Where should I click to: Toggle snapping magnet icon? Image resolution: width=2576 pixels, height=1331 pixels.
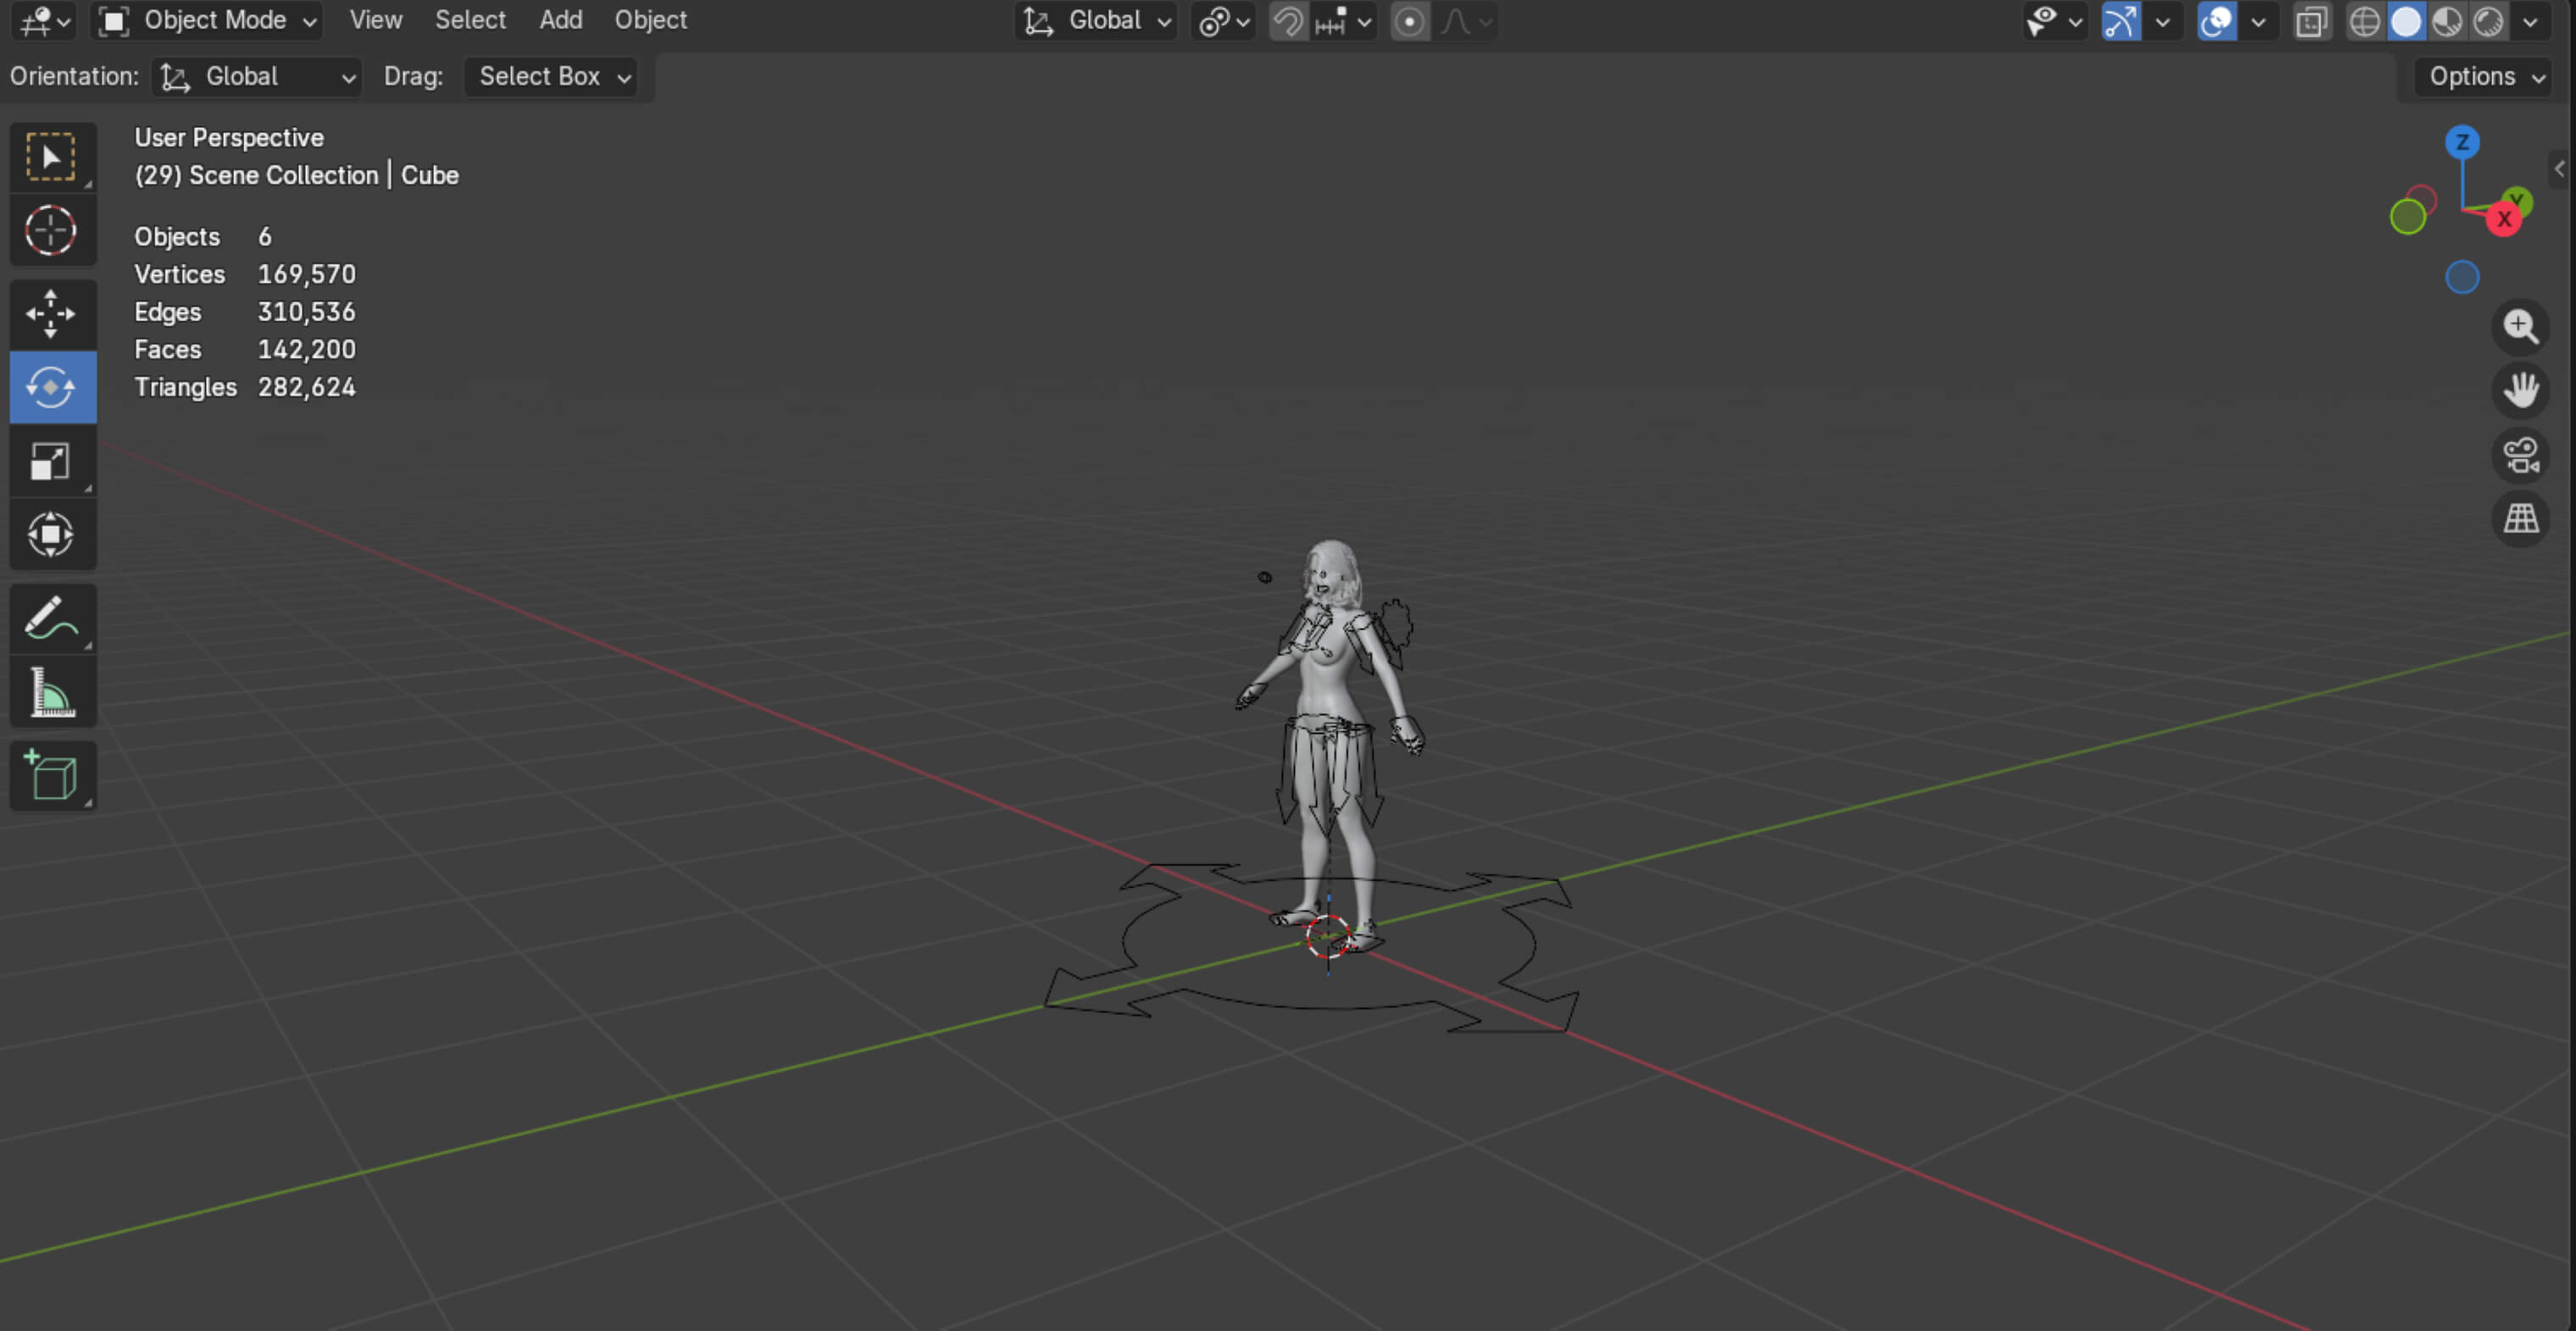click(1288, 21)
